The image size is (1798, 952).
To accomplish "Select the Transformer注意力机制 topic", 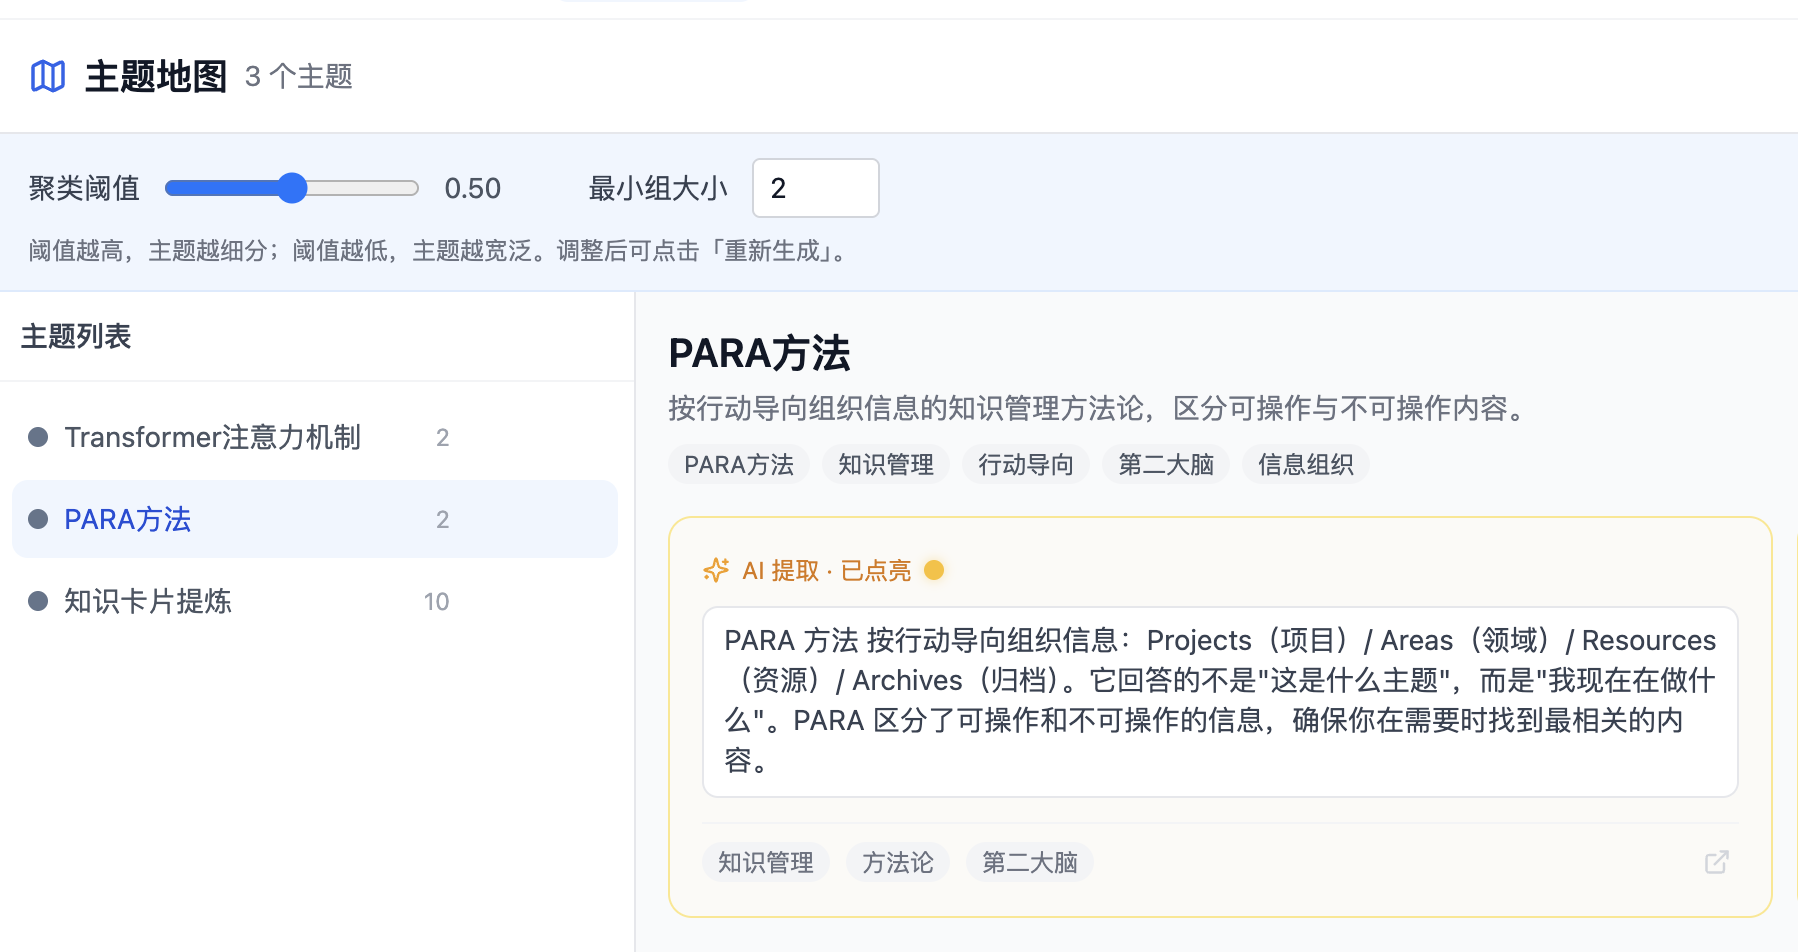I will pyautogui.click(x=315, y=437).
